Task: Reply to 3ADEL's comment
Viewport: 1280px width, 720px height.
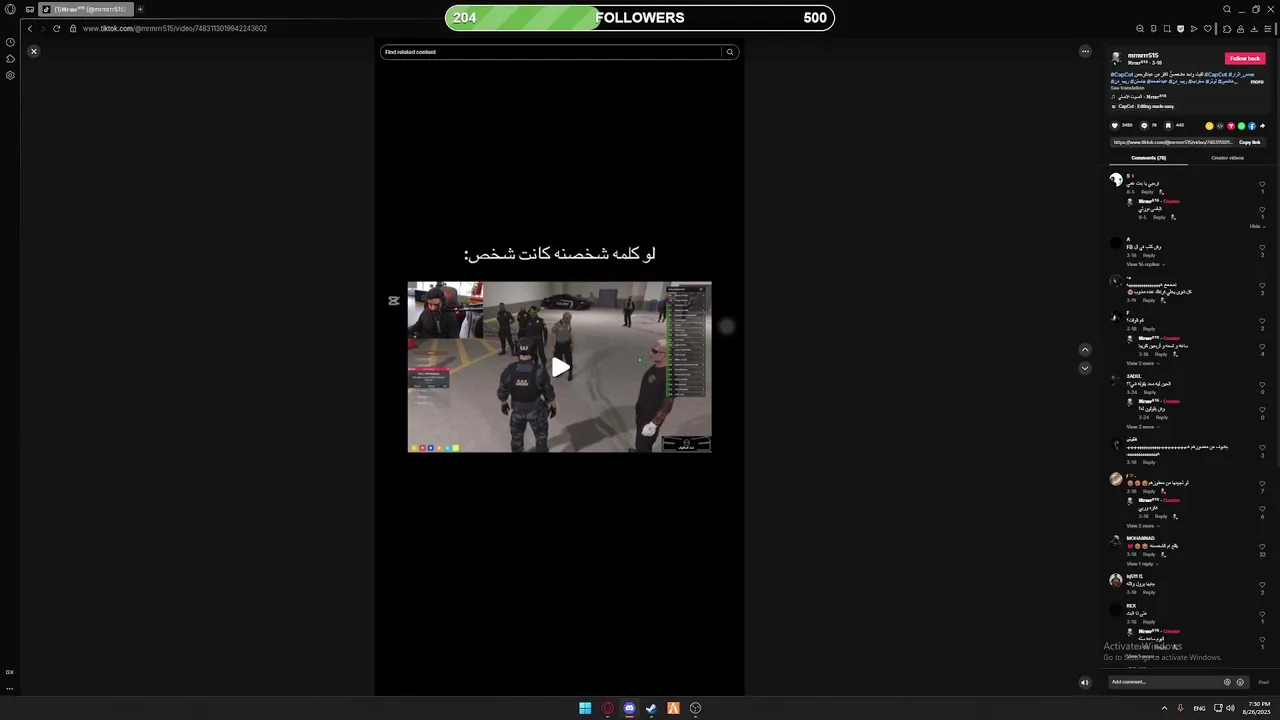Action: [1149, 392]
